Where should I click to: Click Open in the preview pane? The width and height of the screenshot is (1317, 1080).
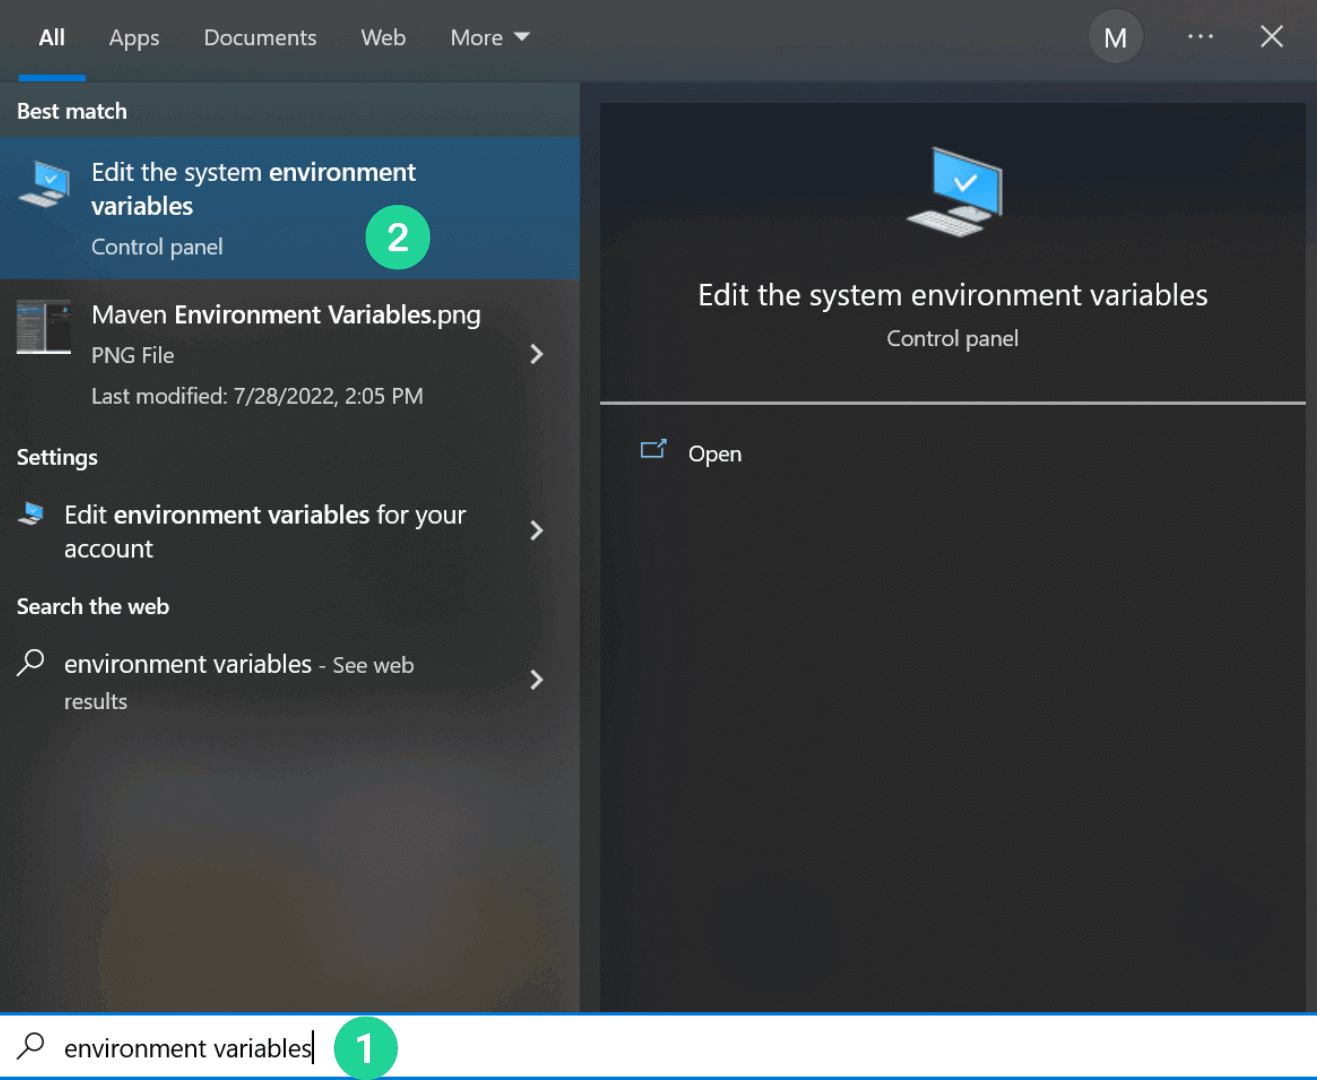(x=715, y=454)
